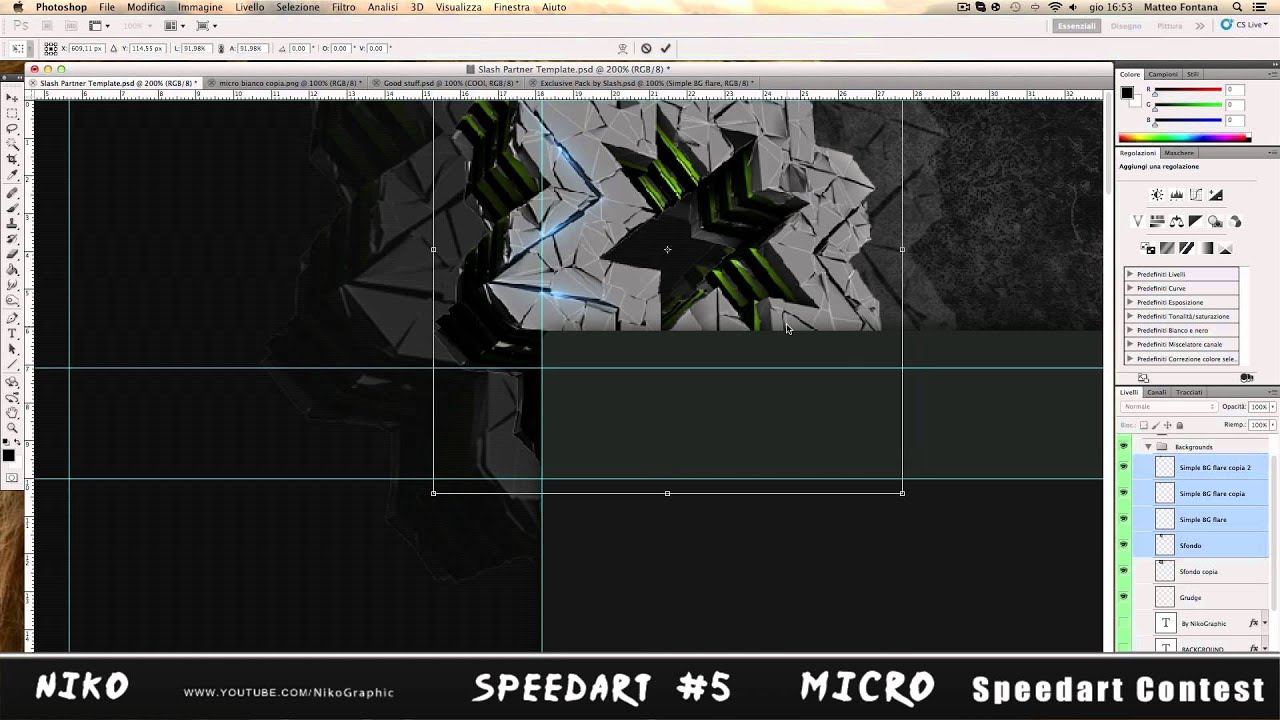Select the Type tool in toolbox
The width and height of the screenshot is (1280, 720).
(12, 334)
